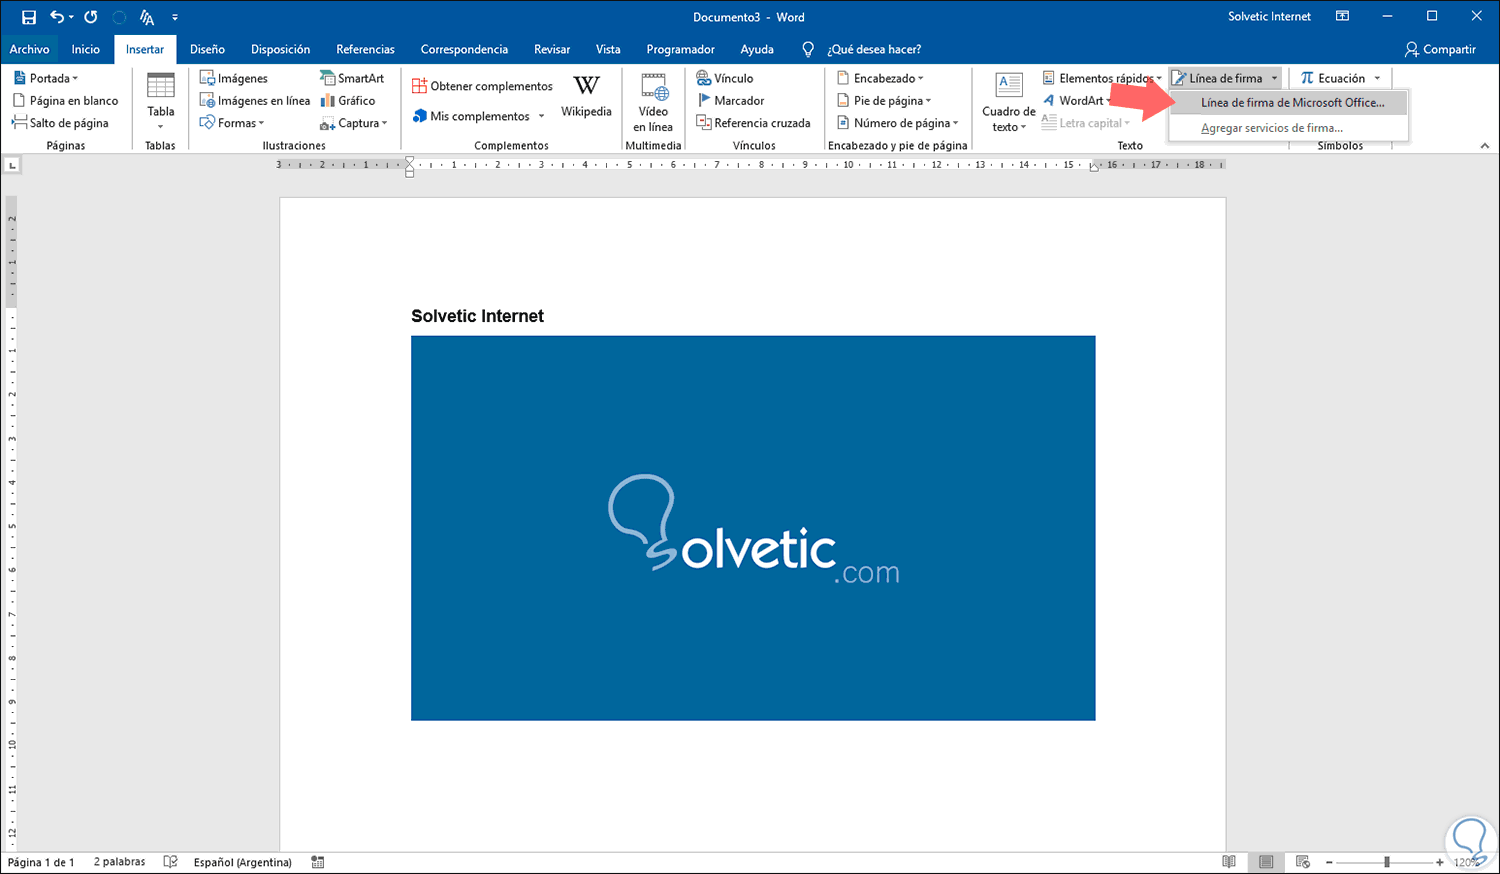This screenshot has width=1500, height=874.
Task: Switch to the Diseño tab
Action: point(208,49)
